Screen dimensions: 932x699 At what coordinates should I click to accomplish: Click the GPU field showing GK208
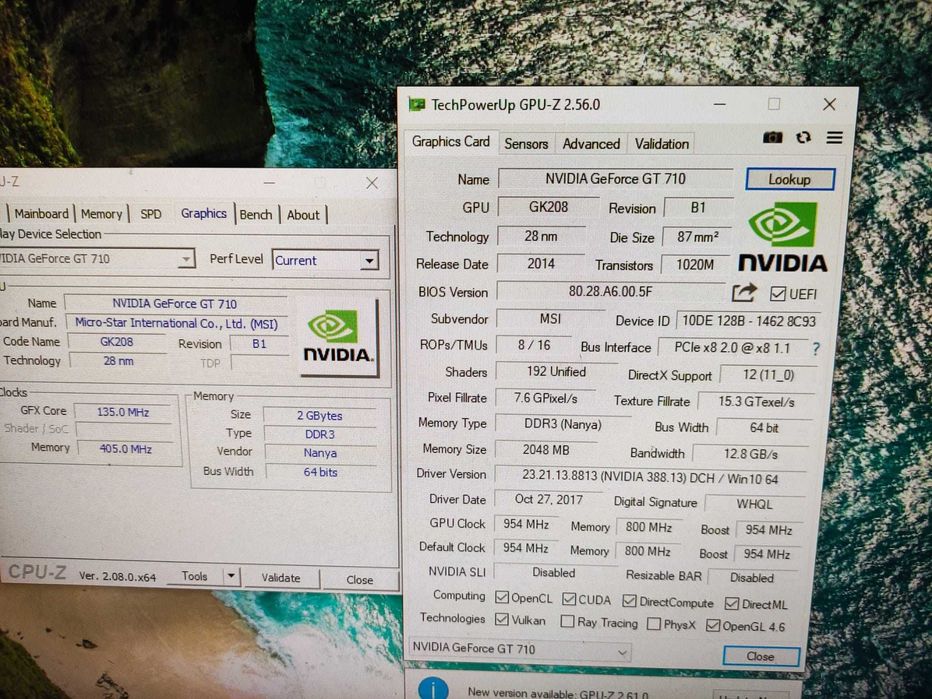(x=548, y=207)
